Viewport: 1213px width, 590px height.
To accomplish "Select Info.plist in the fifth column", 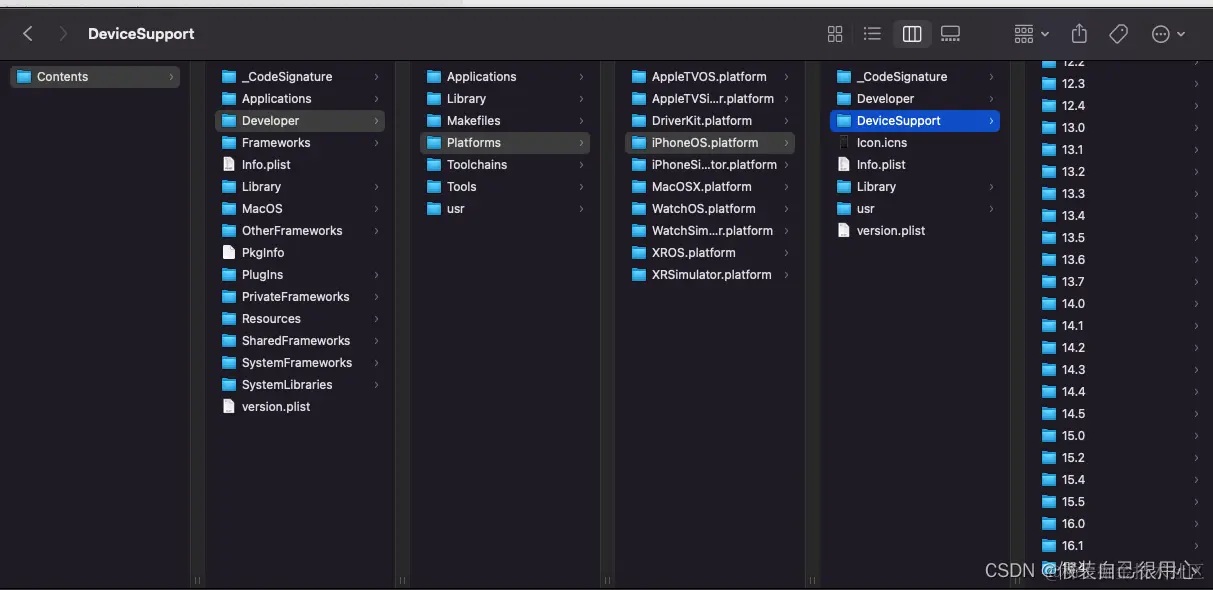I will [915, 165].
